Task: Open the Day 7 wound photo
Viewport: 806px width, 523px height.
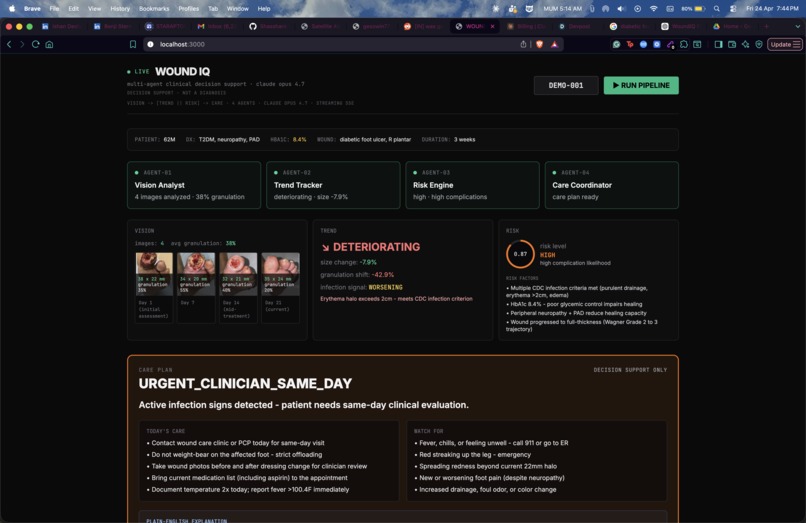Action: (x=196, y=274)
